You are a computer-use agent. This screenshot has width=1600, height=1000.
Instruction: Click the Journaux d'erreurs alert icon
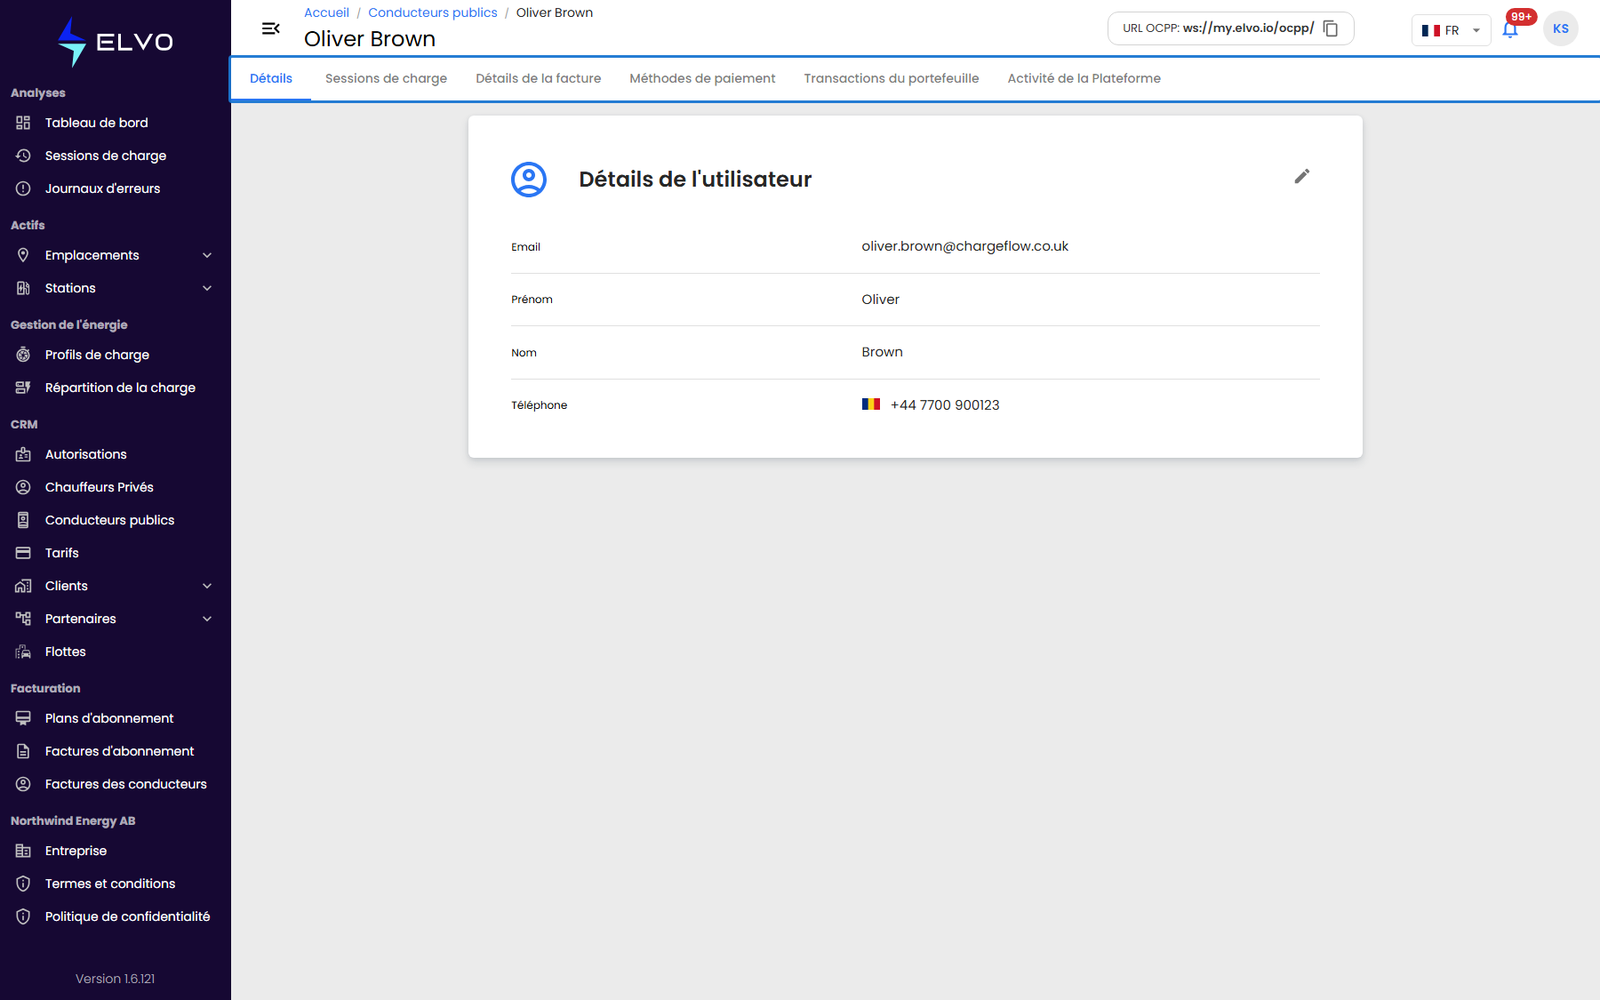click(x=23, y=189)
